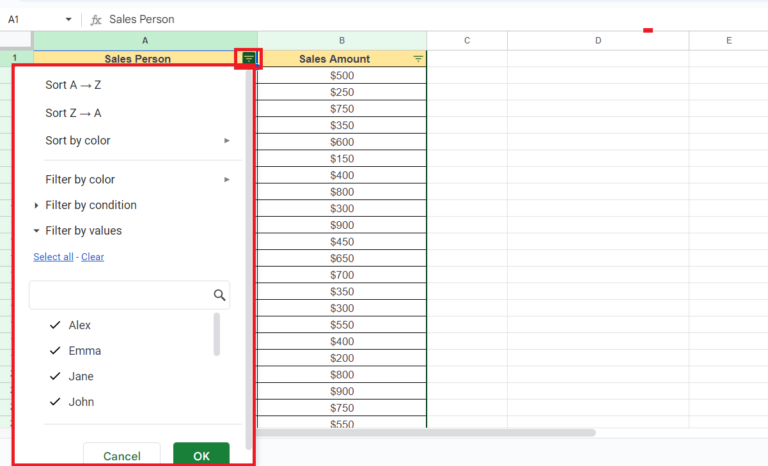768x466 pixels.
Task: Click the $250 cell
Action: tap(342, 92)
